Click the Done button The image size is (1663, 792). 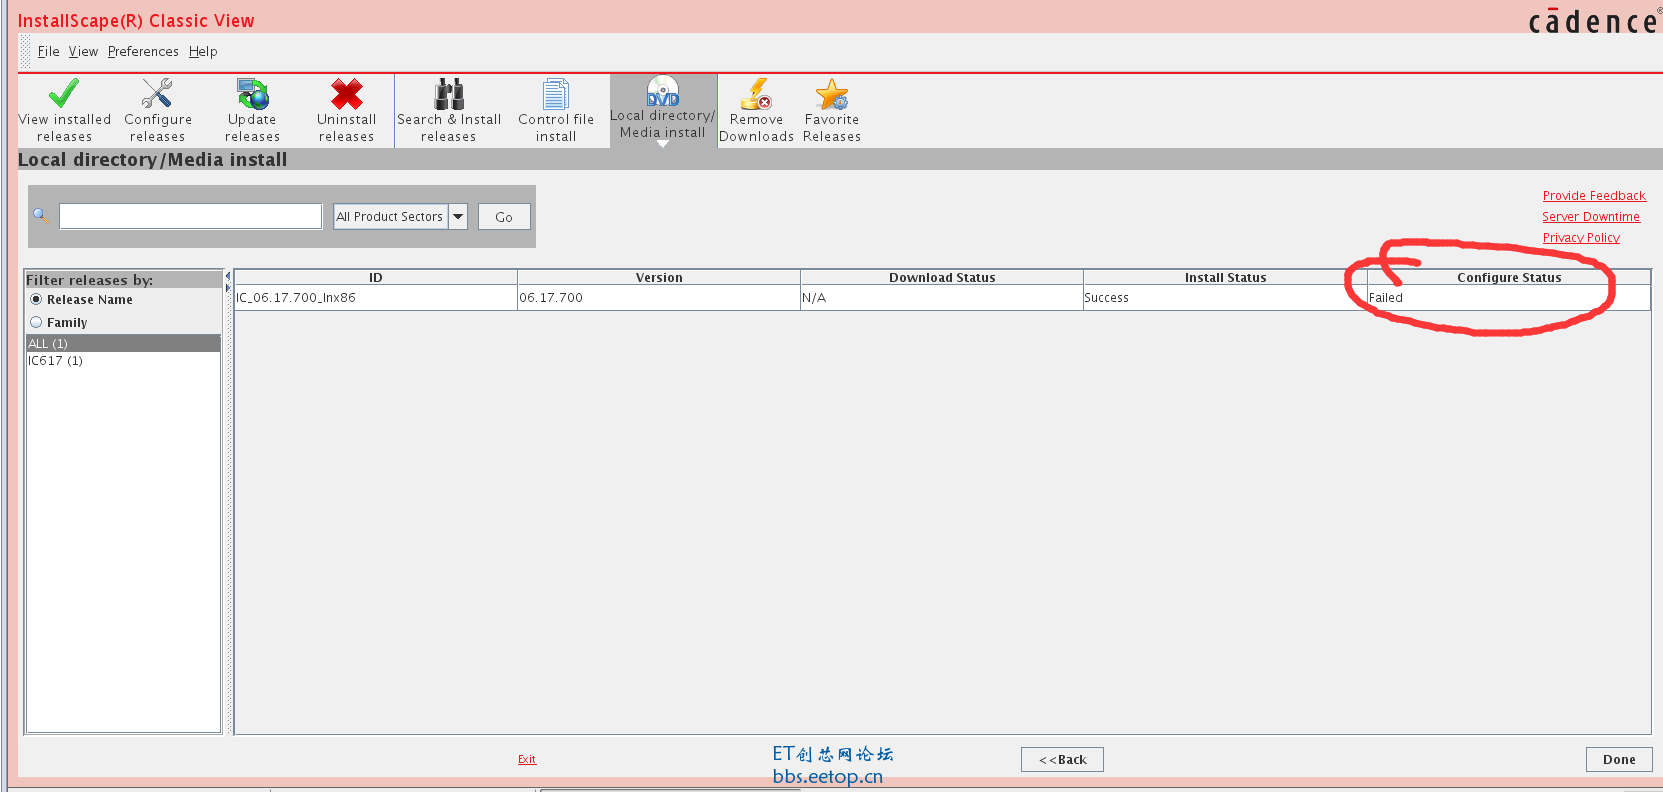coord(1619,760)
